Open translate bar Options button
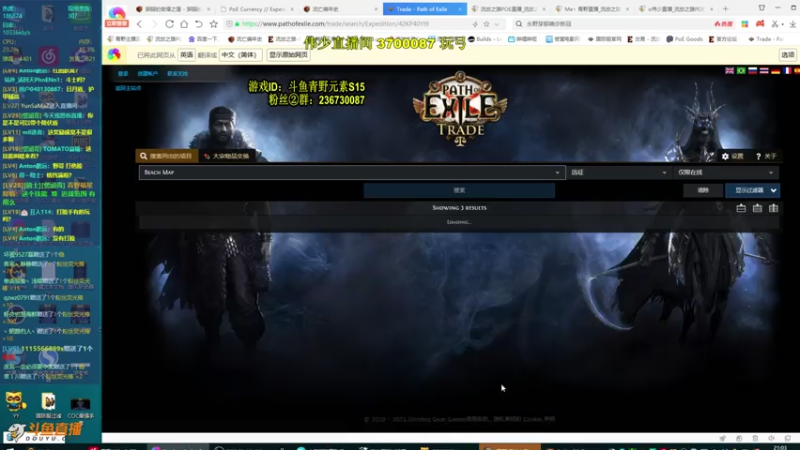This screenshot has width=800, height=450. pyautogui.click(x=788, y=55)
